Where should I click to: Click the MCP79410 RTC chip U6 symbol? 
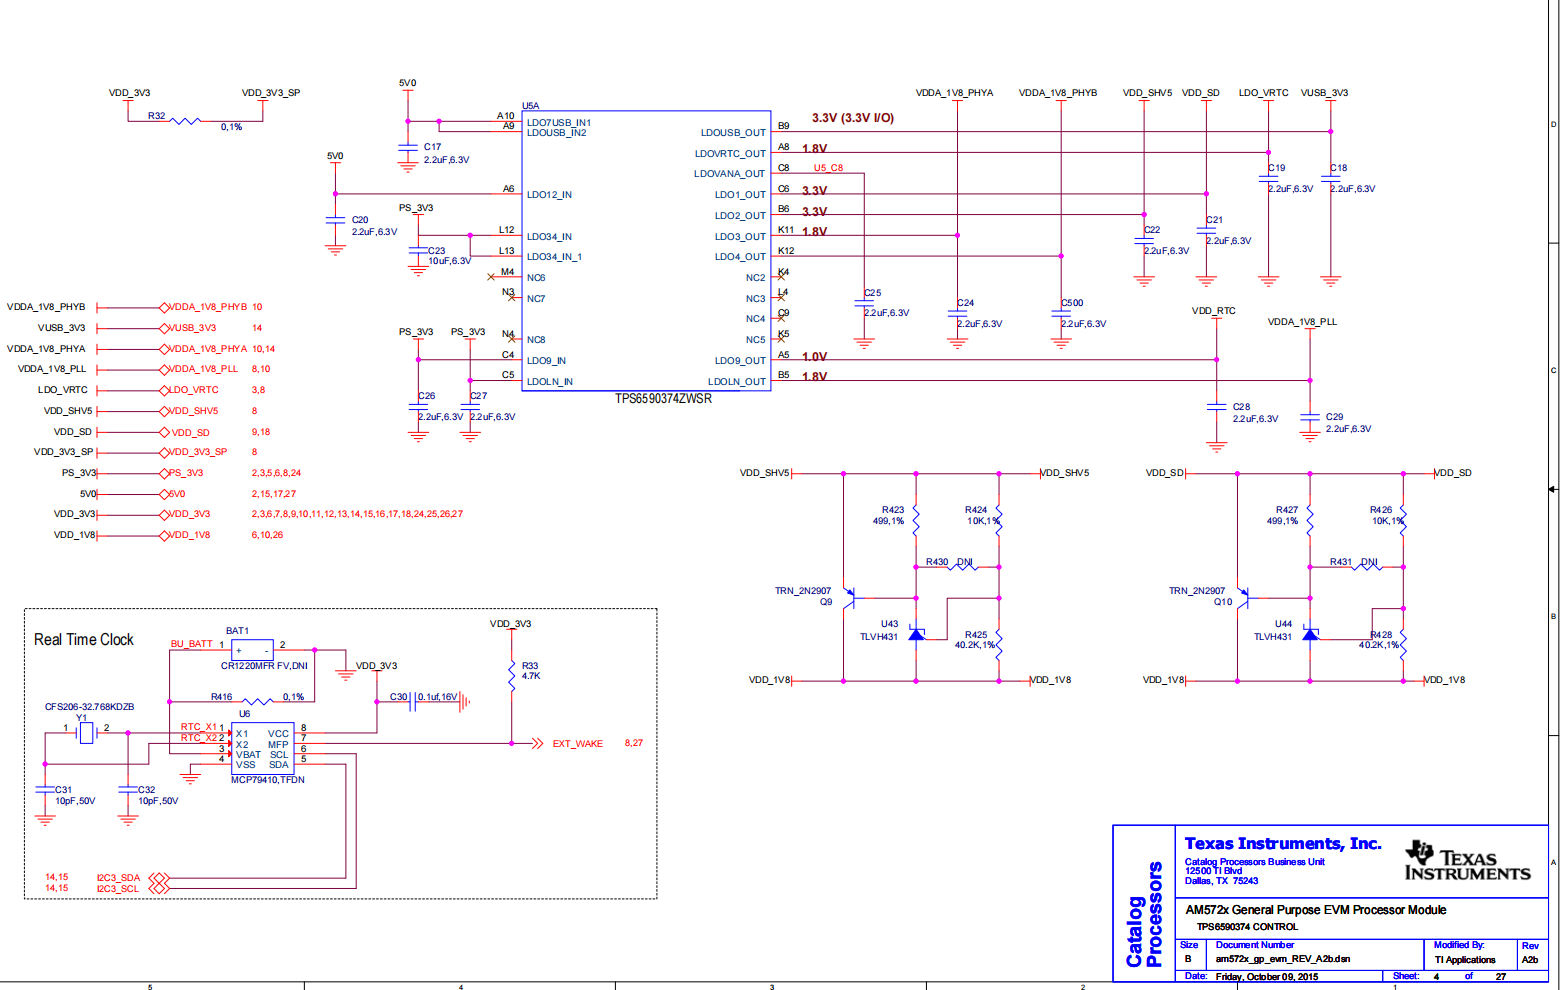264,749
